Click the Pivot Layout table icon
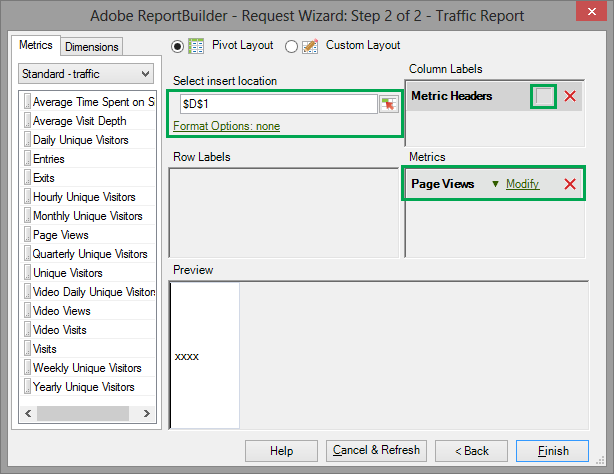 coord(196,46)
